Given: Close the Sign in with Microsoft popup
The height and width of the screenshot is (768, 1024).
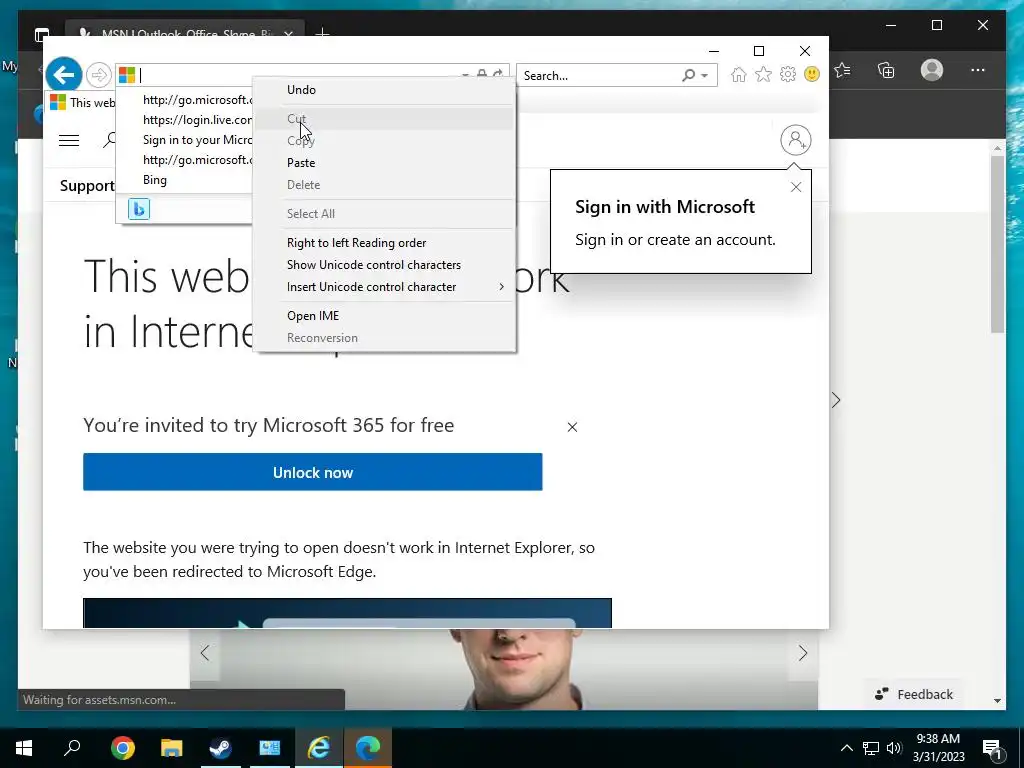Looking at the screenshot, I should point(795,187).
